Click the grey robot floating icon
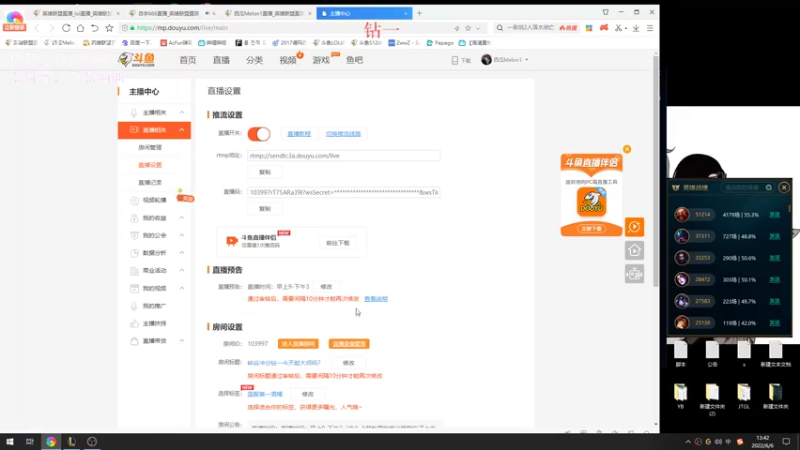The width and height of the screenshot is (800, 450). coord(634,274)
